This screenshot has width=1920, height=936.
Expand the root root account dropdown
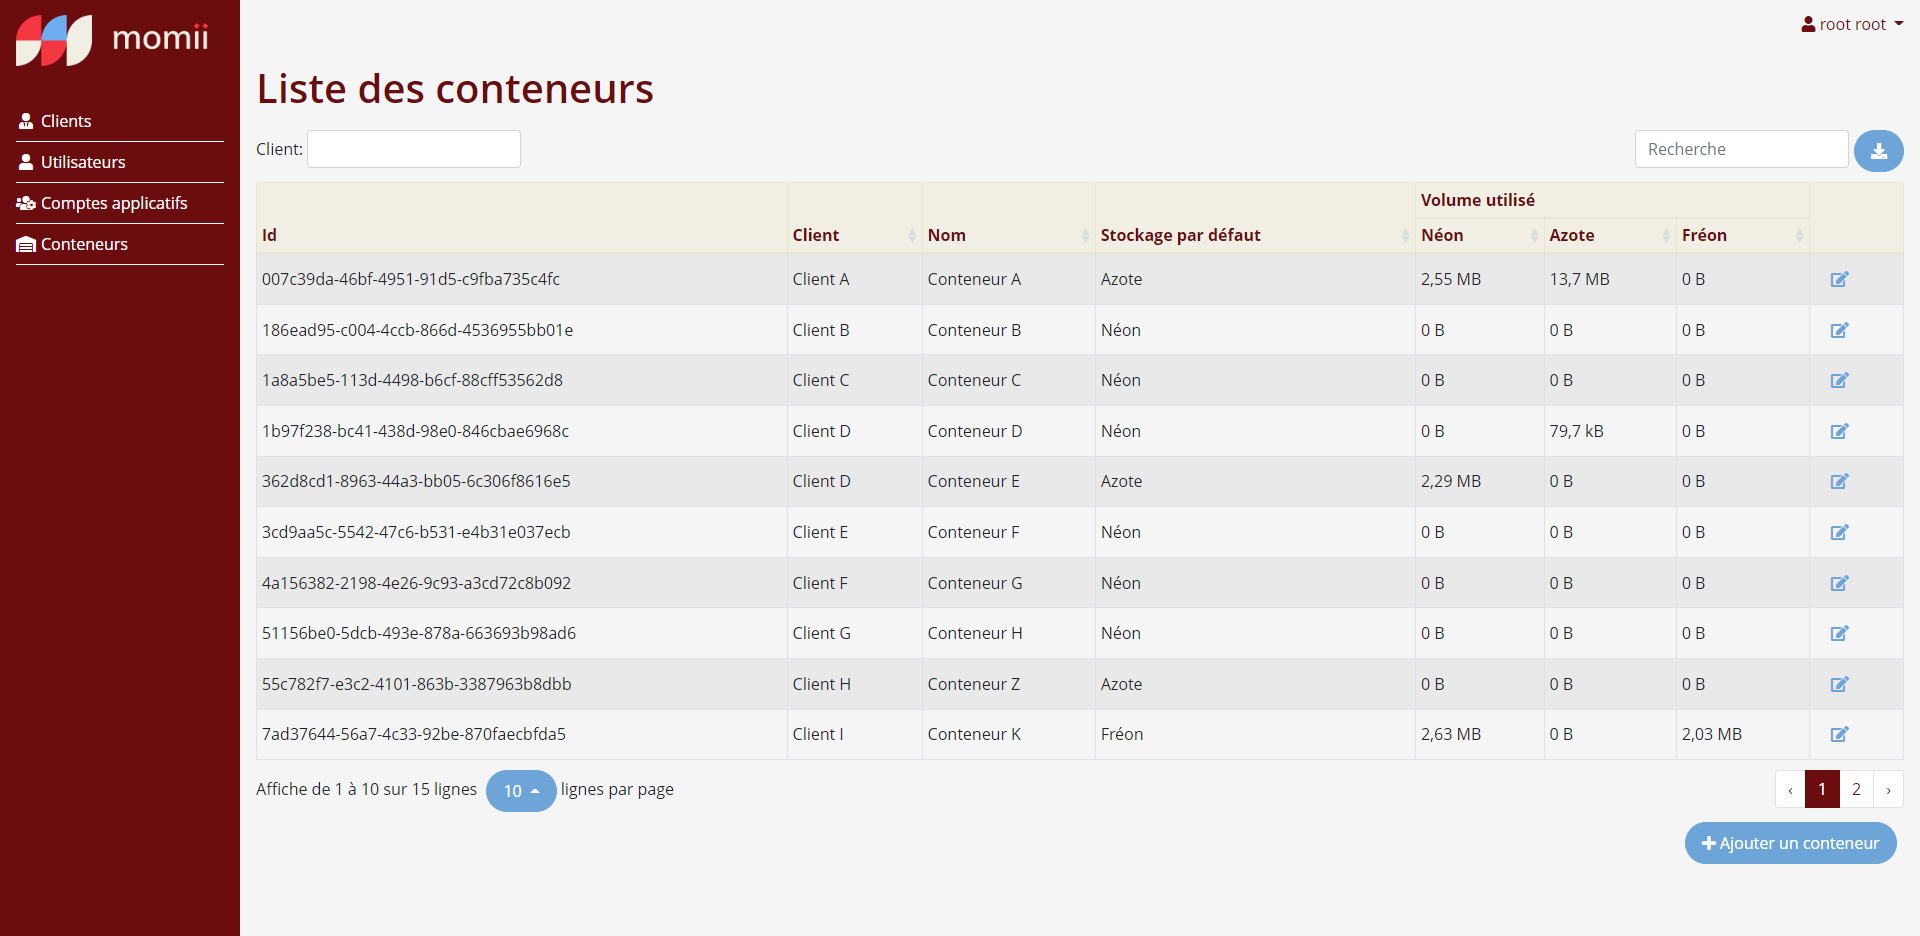1852,24
